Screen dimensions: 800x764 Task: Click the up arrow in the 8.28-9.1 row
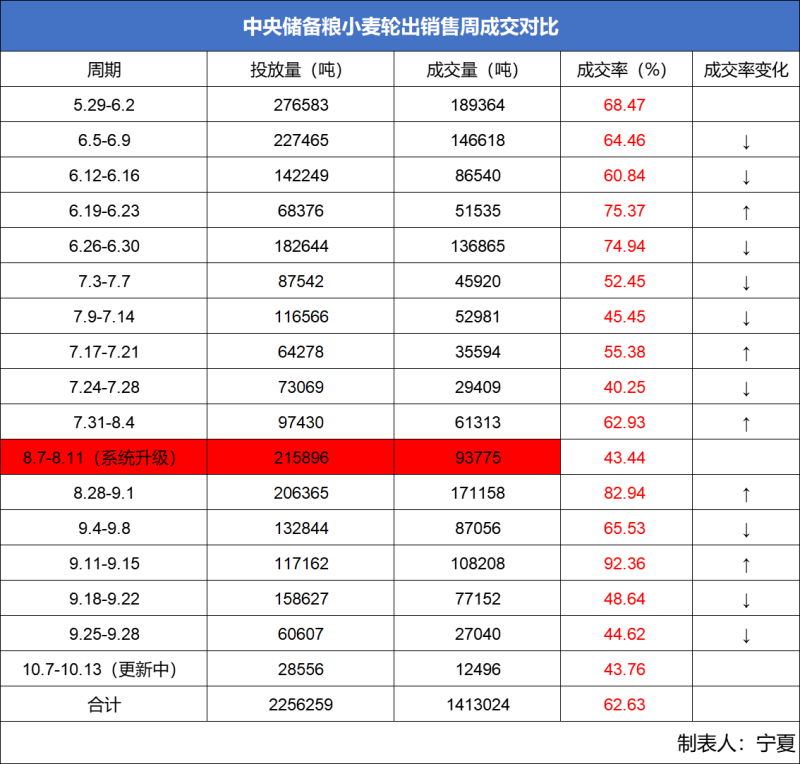click(x=746, y=494)
